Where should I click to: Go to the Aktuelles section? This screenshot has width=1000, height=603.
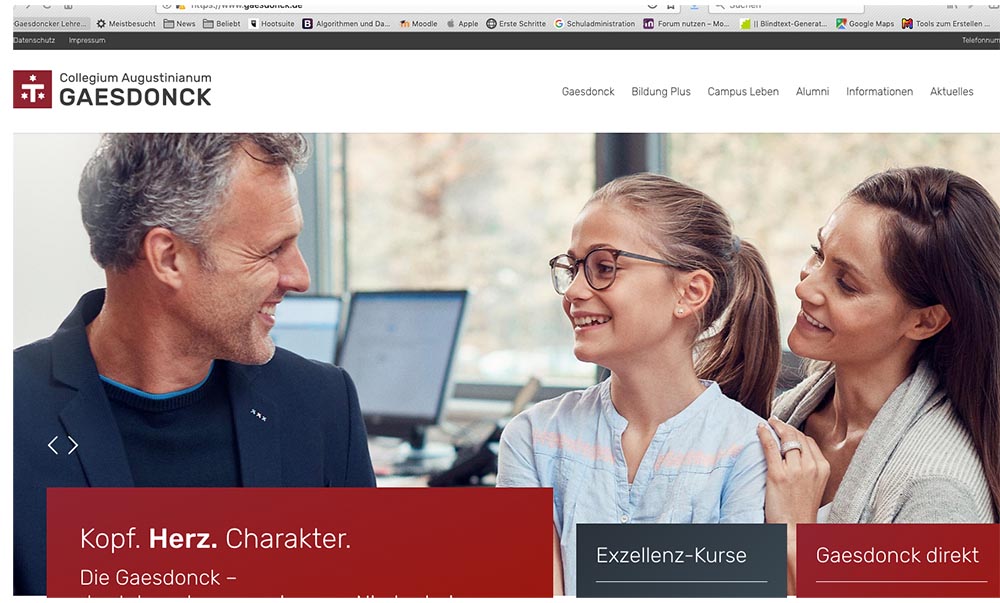[952, 92]
